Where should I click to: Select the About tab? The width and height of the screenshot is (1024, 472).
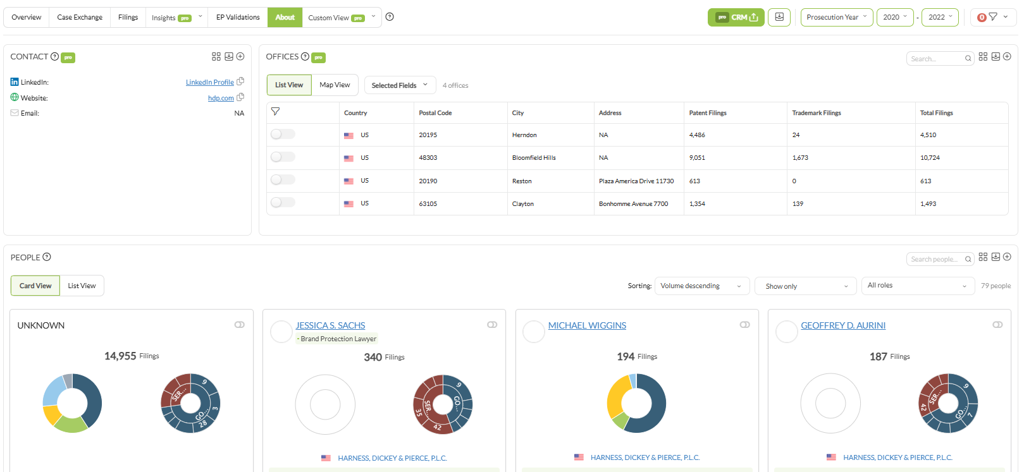pyautogui.click(x=285, y=17)
